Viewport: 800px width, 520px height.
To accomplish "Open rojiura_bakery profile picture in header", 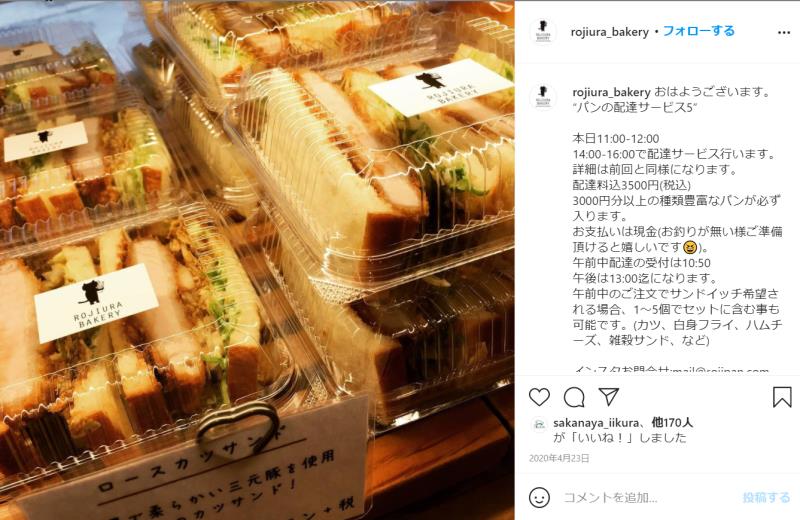I will tap(543, 32).
